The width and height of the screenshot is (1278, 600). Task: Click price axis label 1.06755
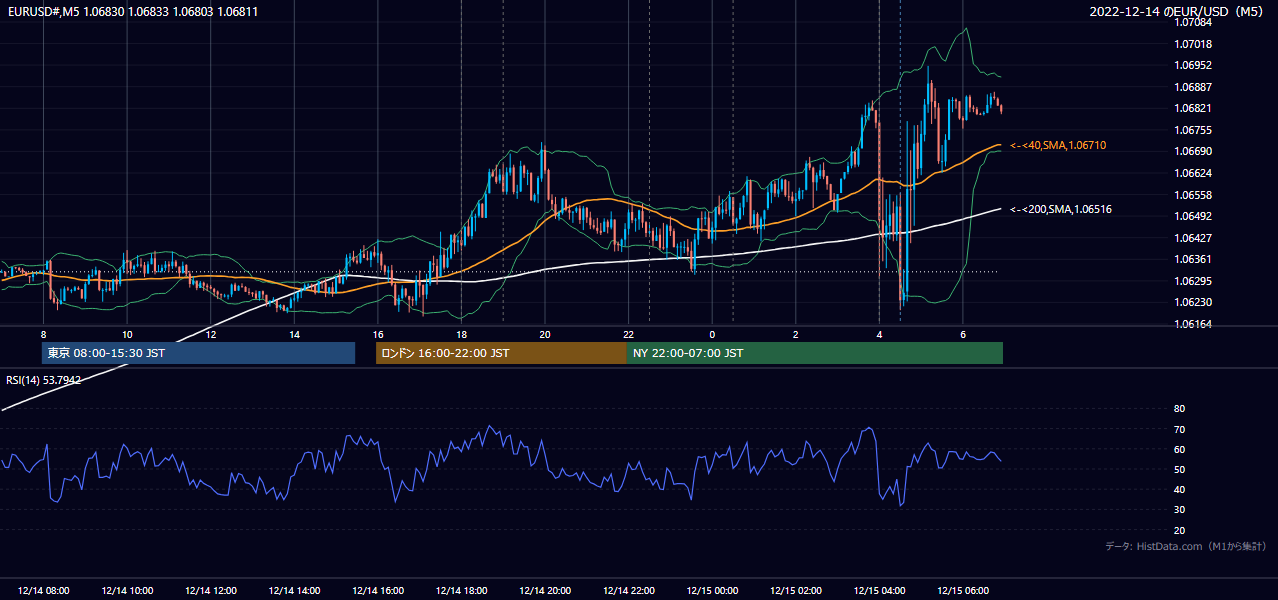(1193, 130)
